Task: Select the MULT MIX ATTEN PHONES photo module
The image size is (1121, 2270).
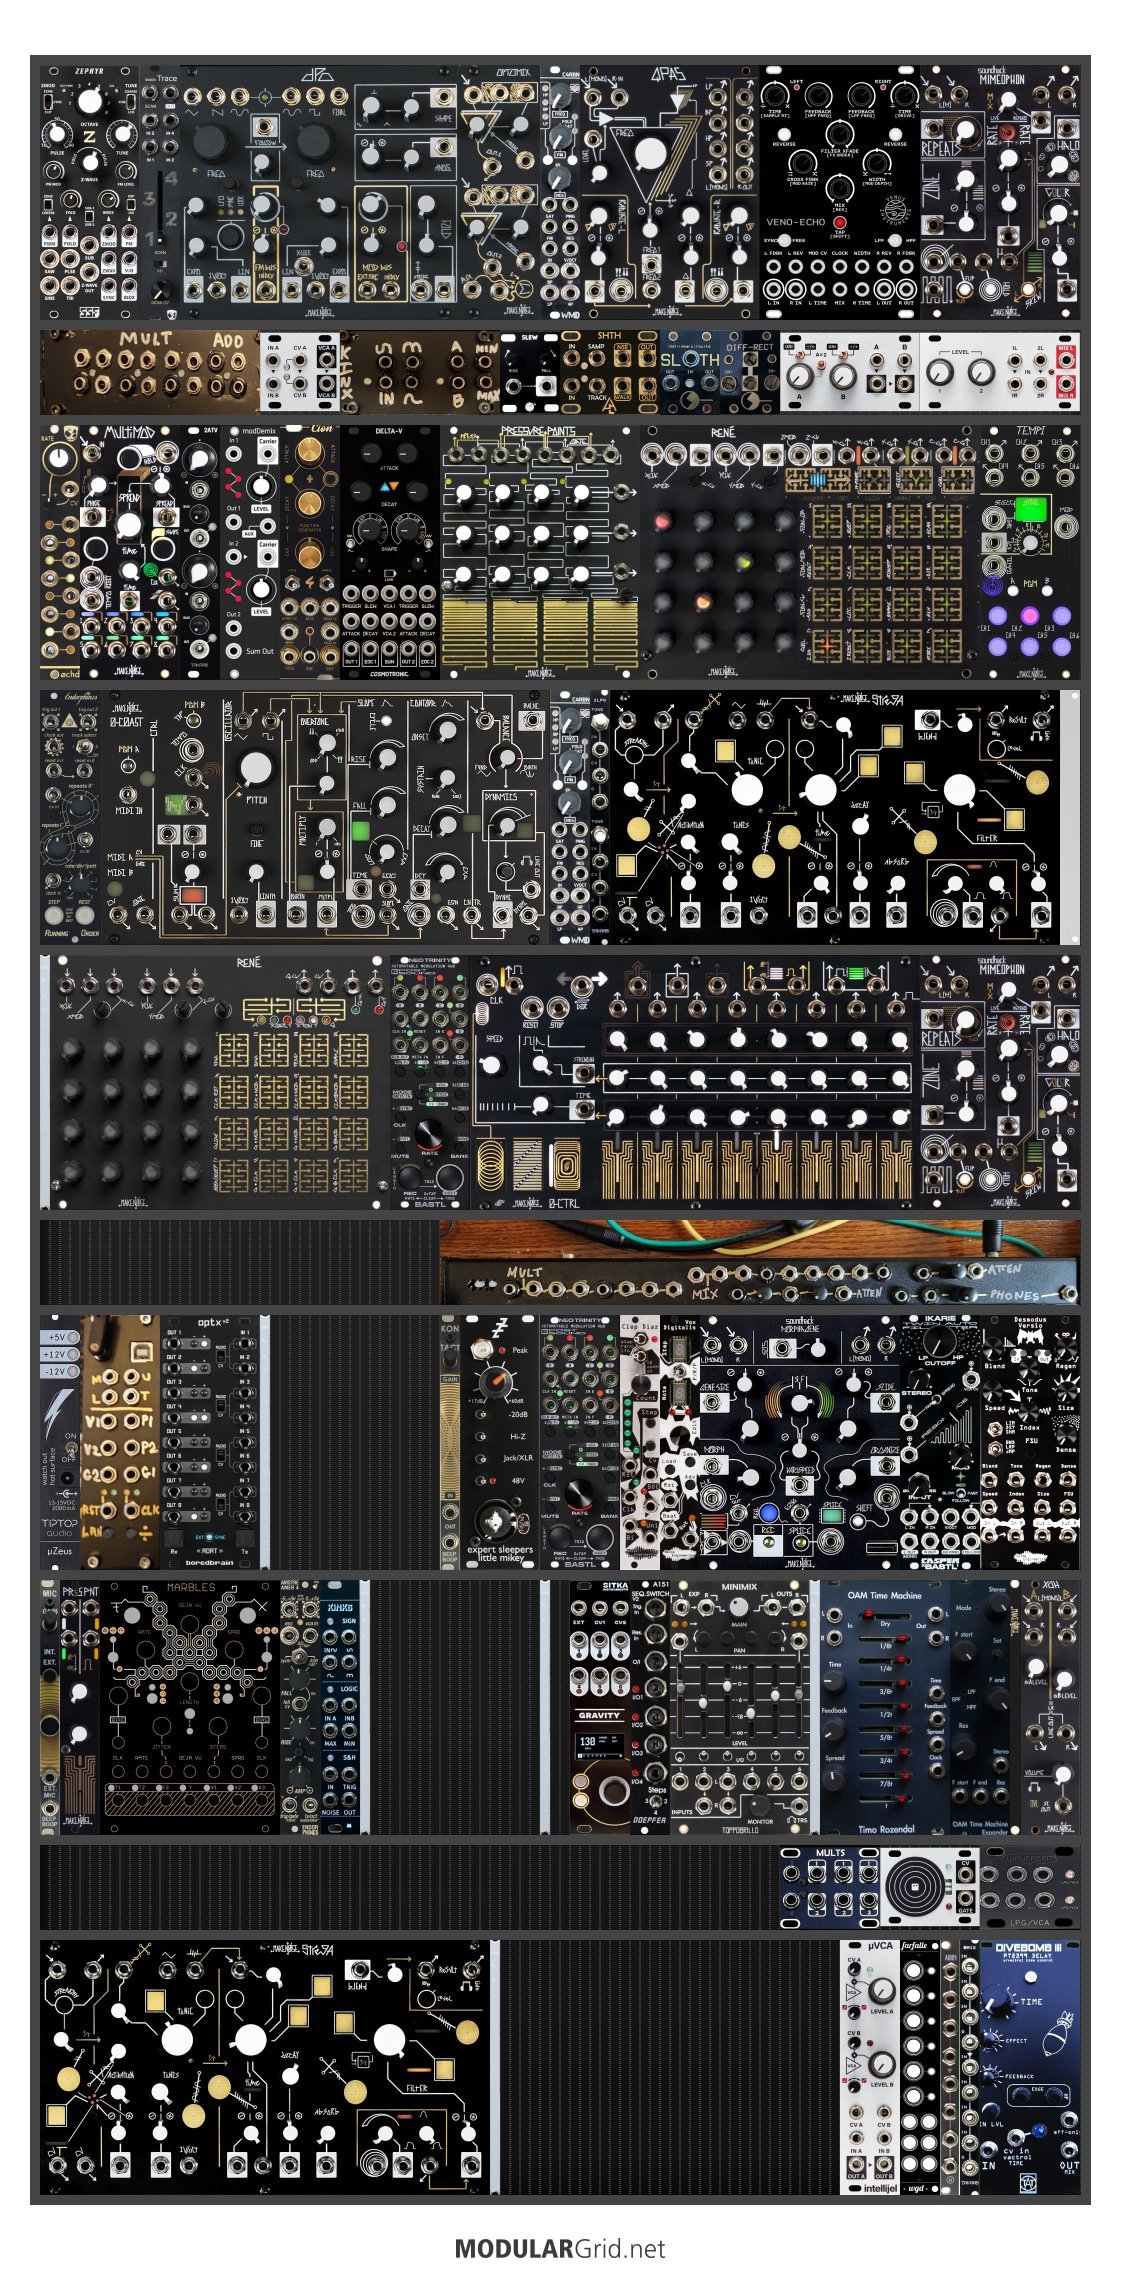Action: 760,1262
